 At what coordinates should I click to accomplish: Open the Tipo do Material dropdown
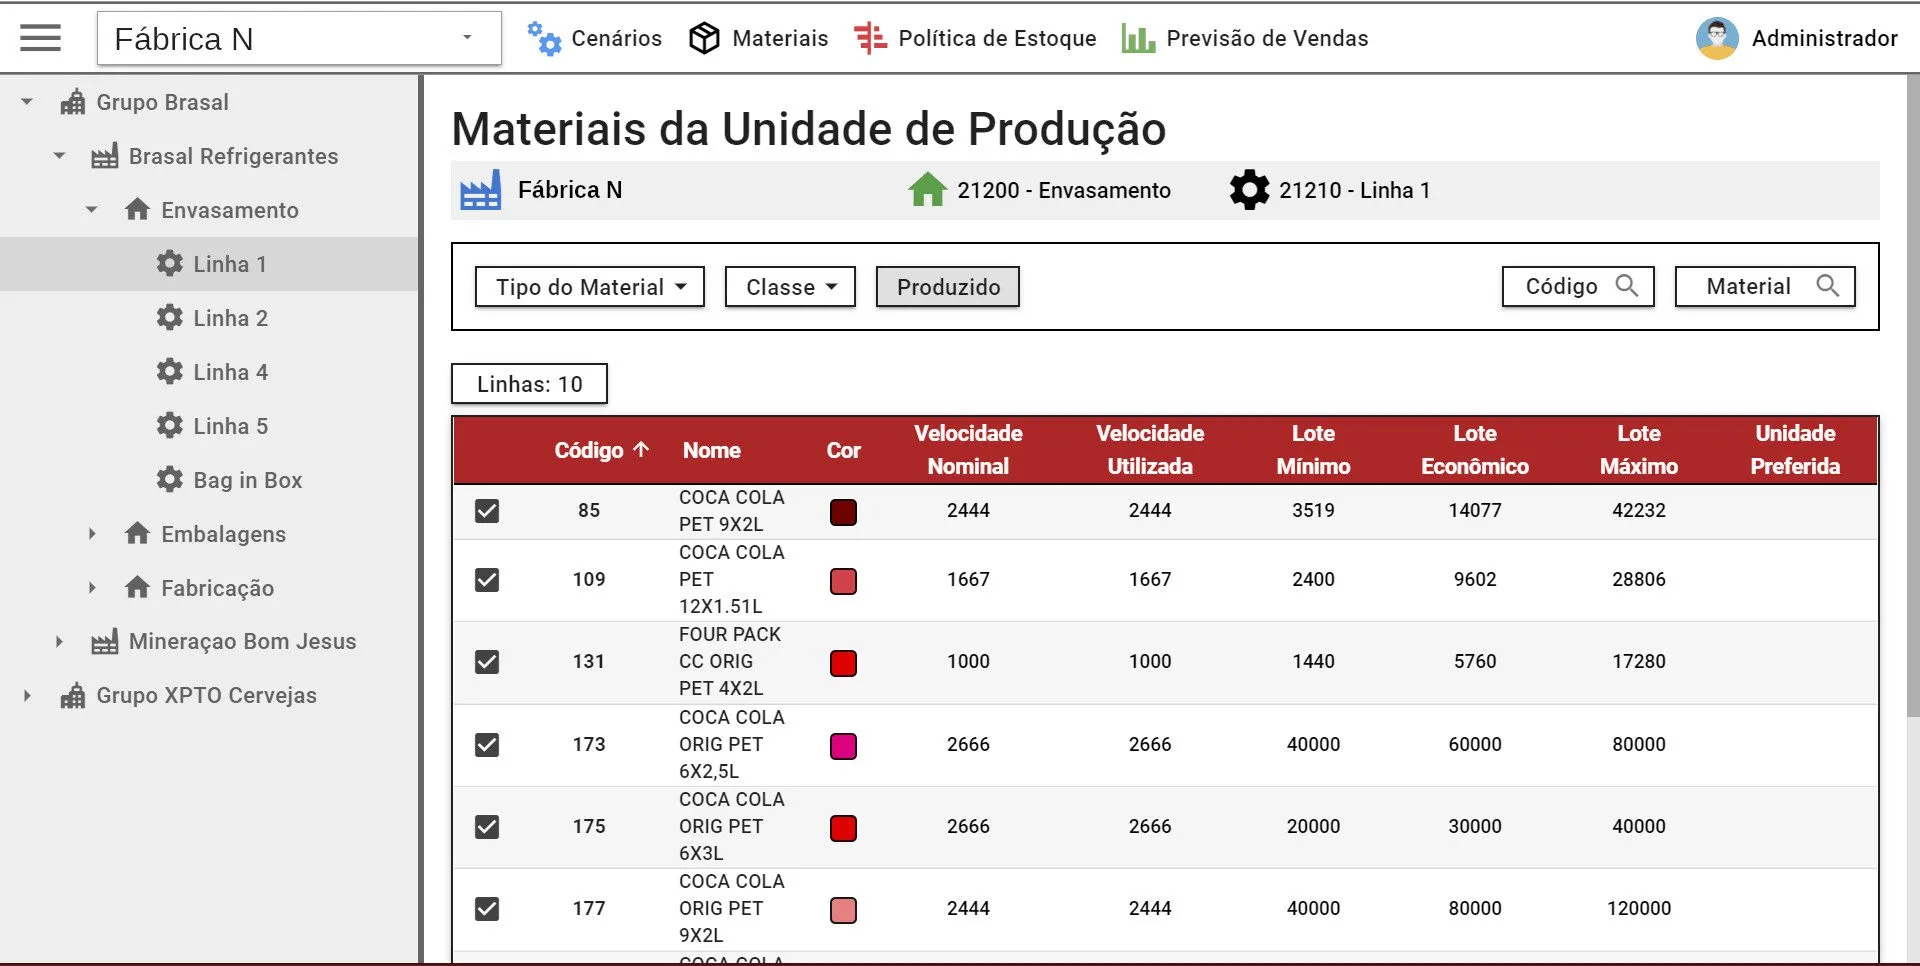click(x=590, y=287)
